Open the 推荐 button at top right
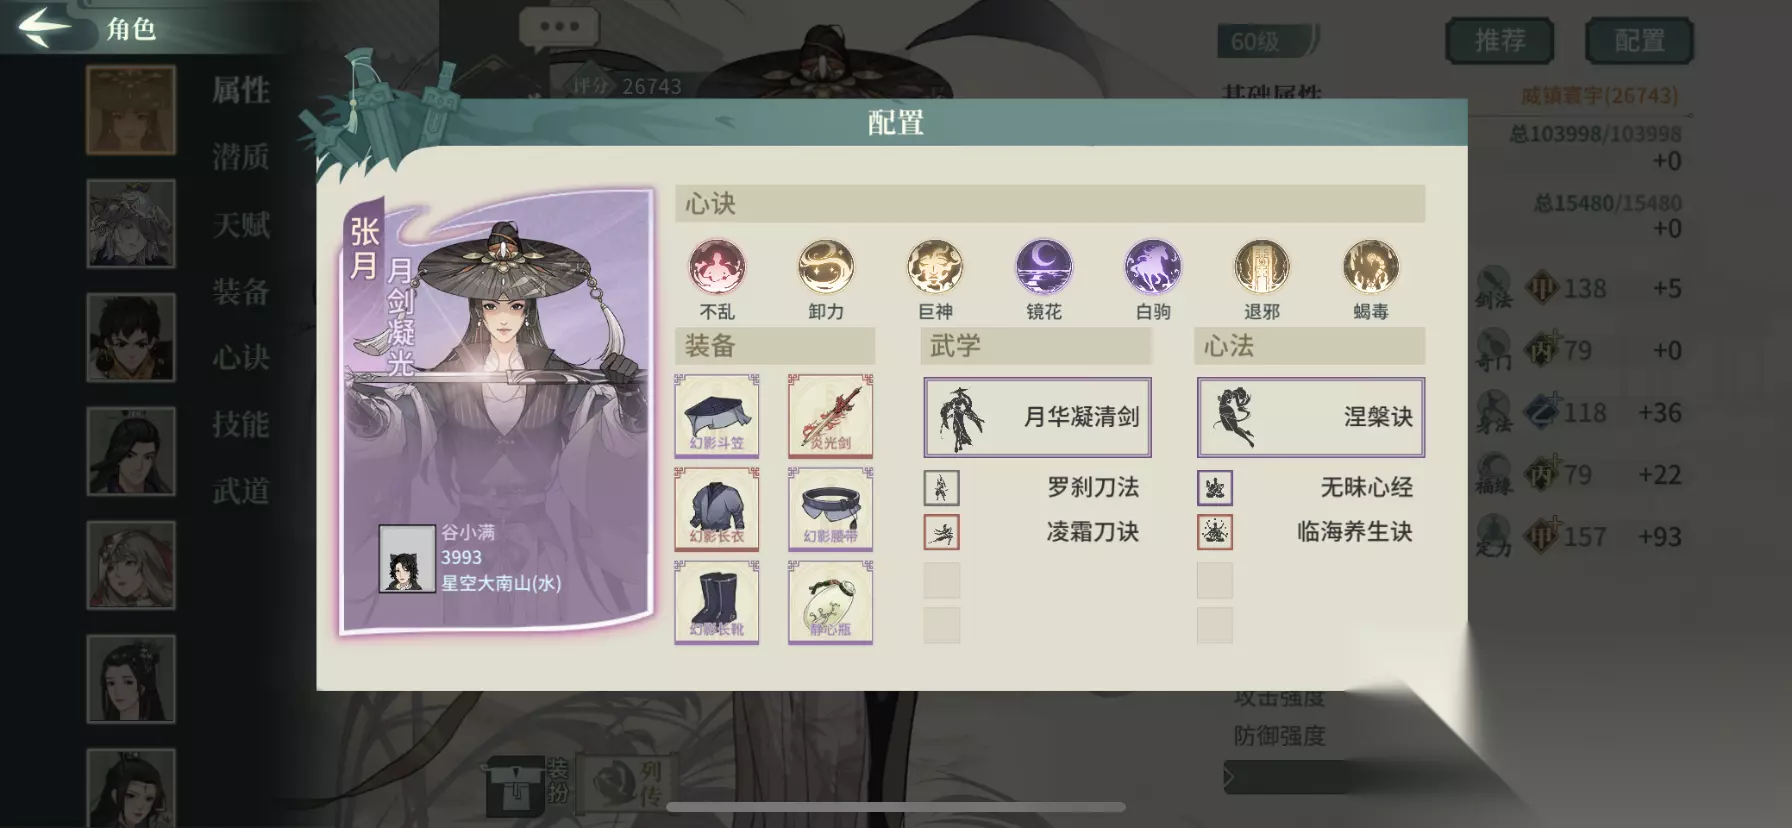 click(1500, 41)
